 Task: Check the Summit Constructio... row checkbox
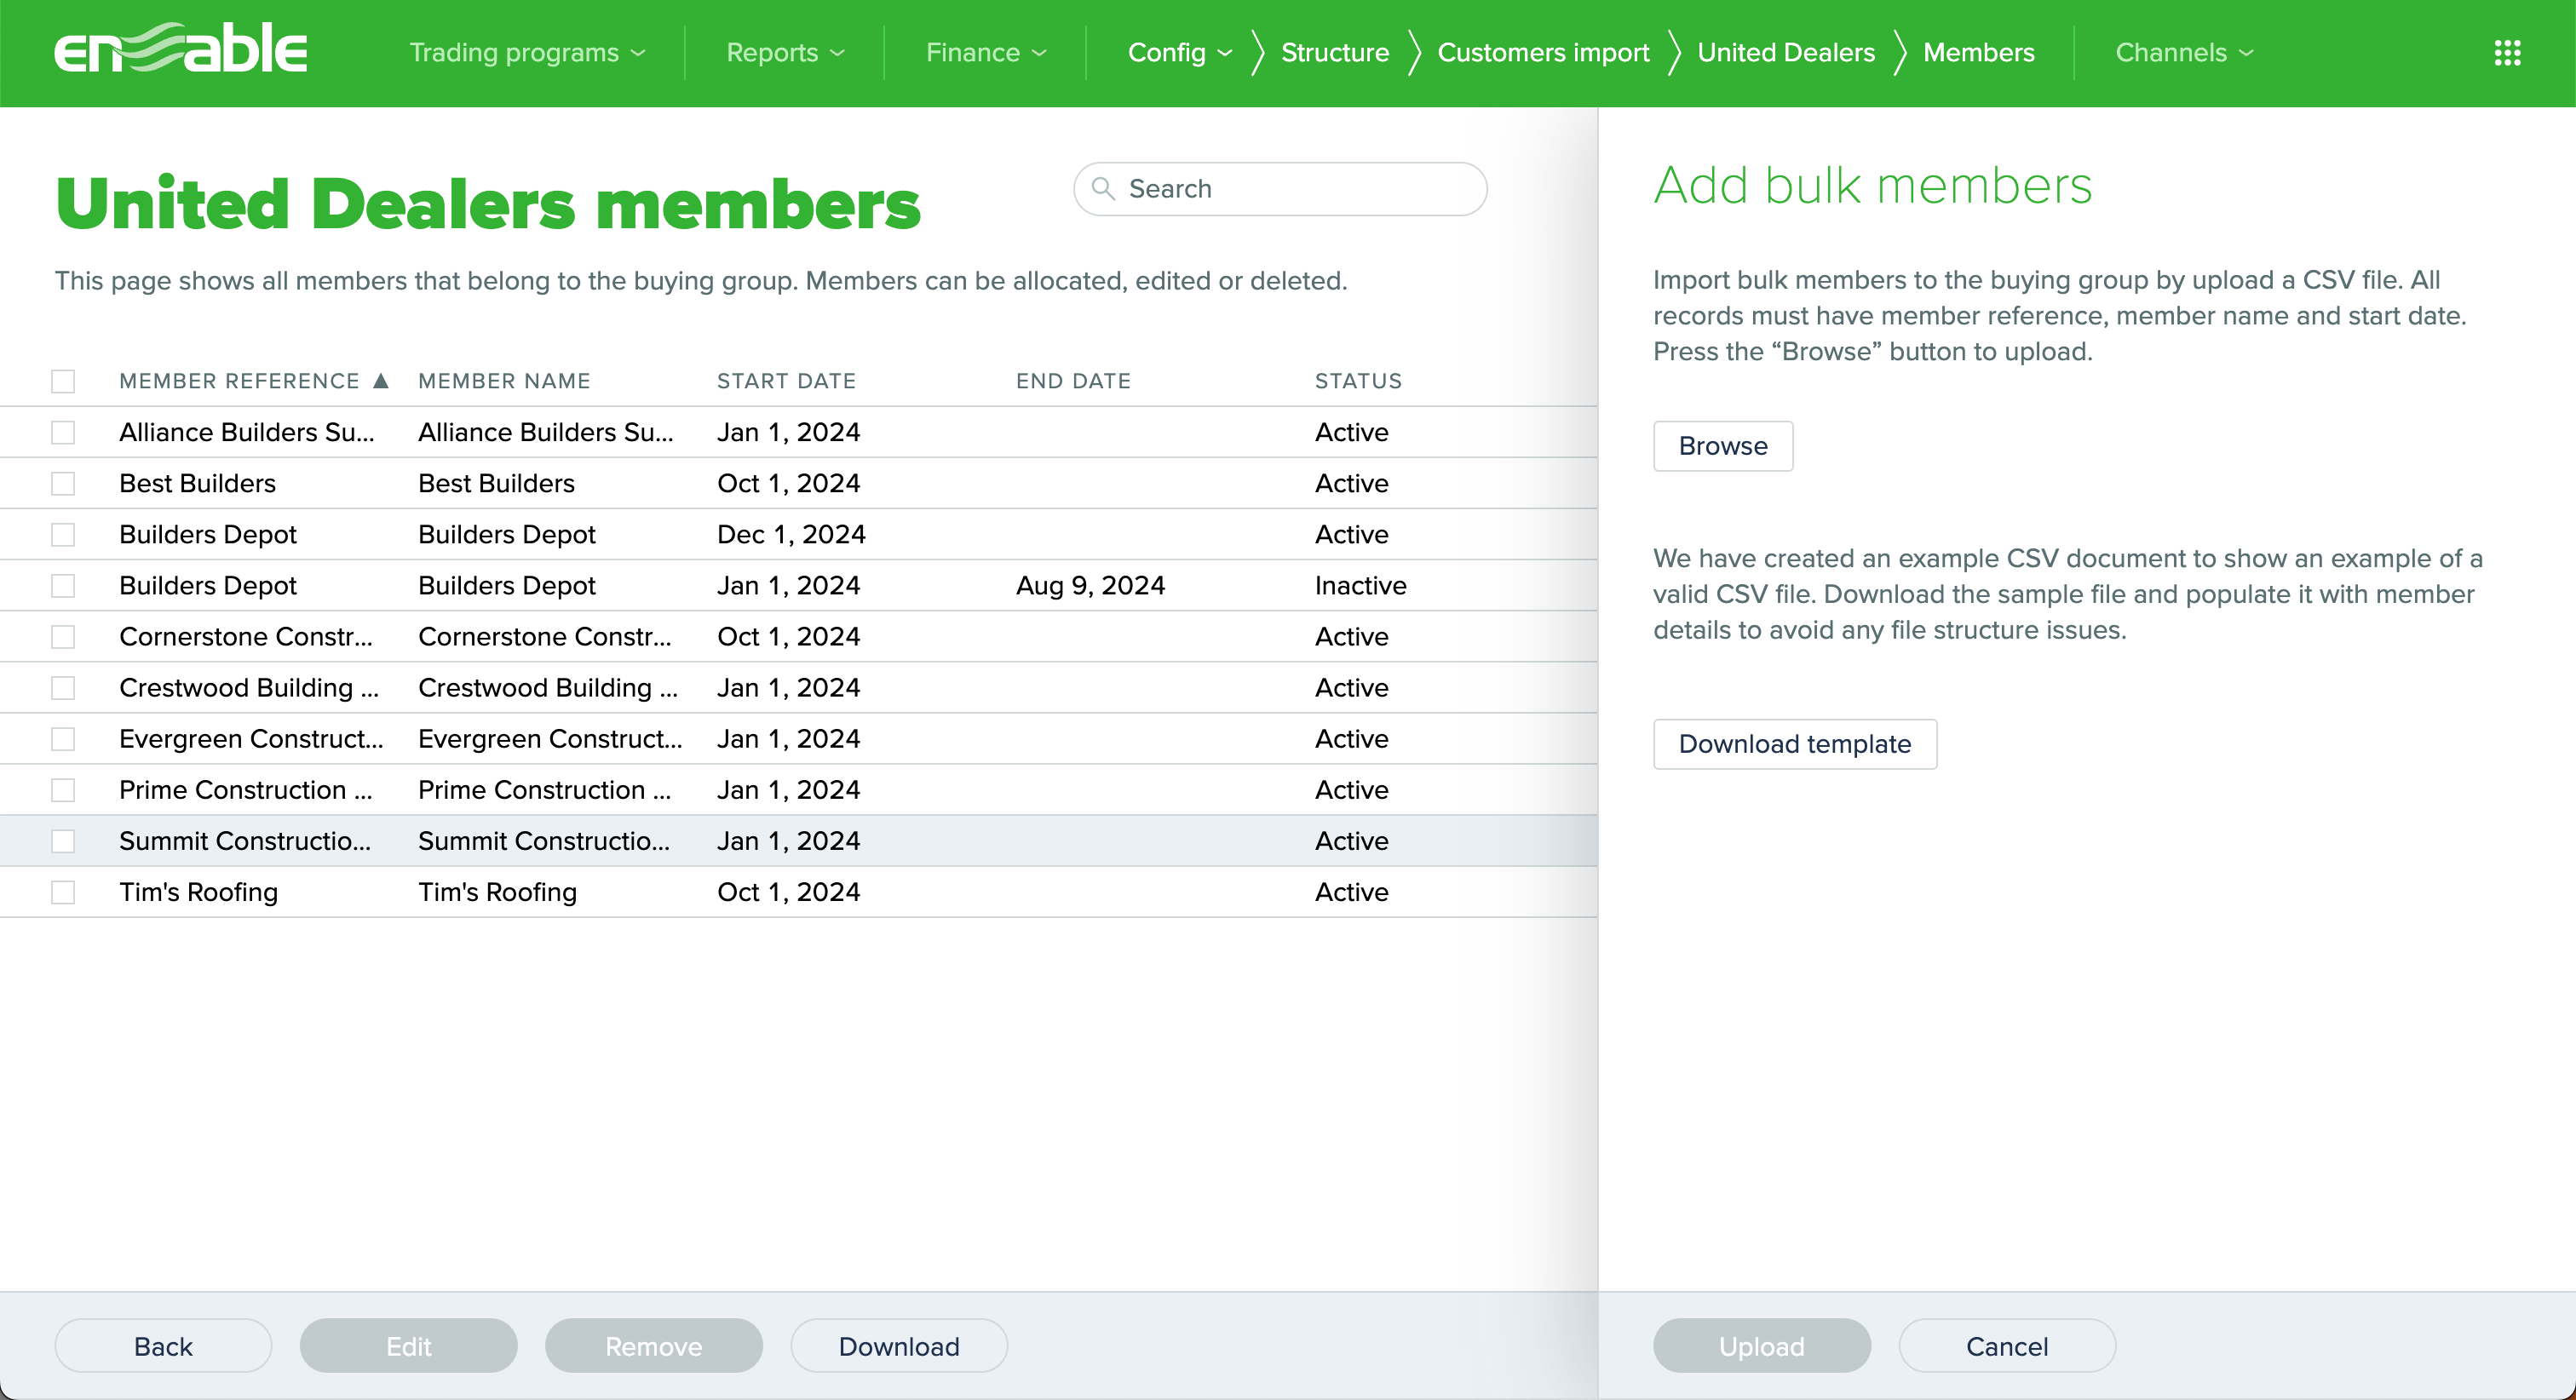point(63,840)
